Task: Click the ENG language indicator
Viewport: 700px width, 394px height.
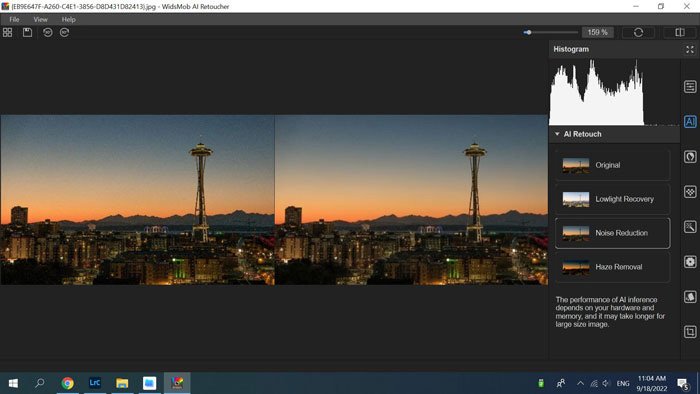Action: [x=623, y=383]
